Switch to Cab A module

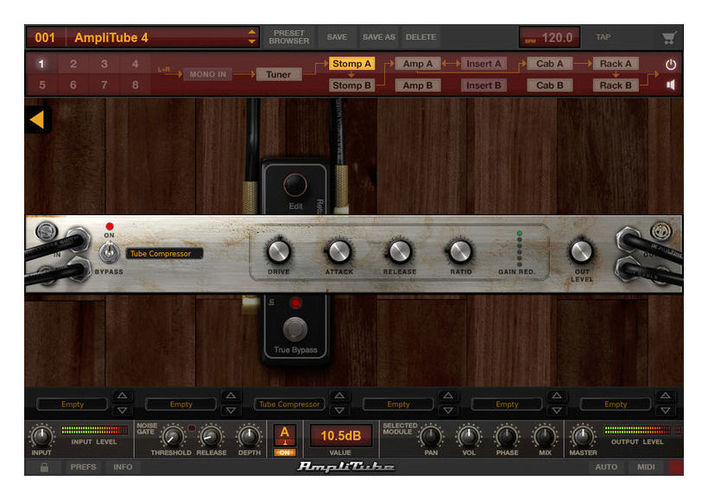[x=550, y=64]
